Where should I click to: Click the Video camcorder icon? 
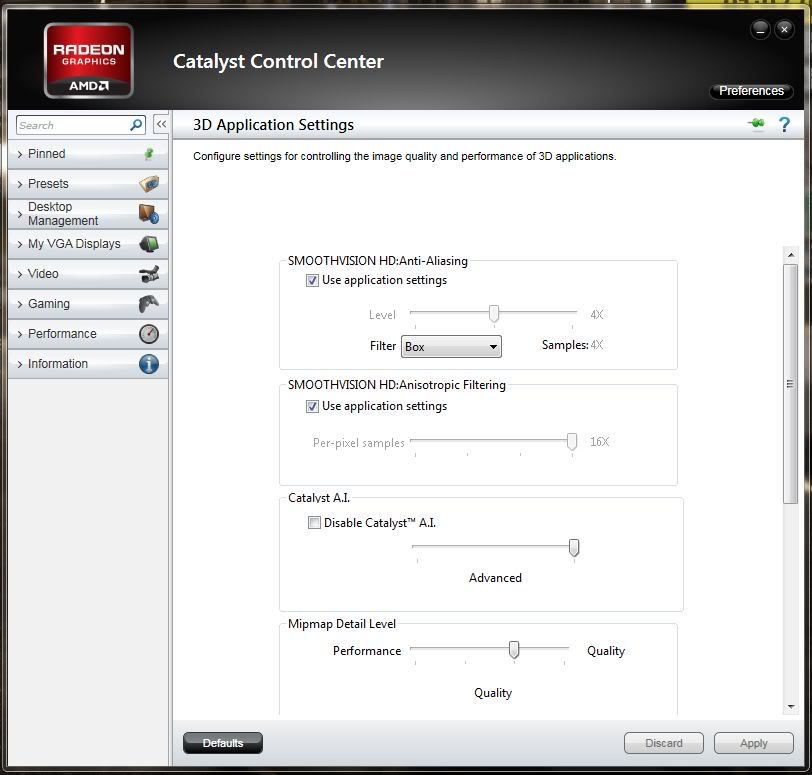click(149, 274)
